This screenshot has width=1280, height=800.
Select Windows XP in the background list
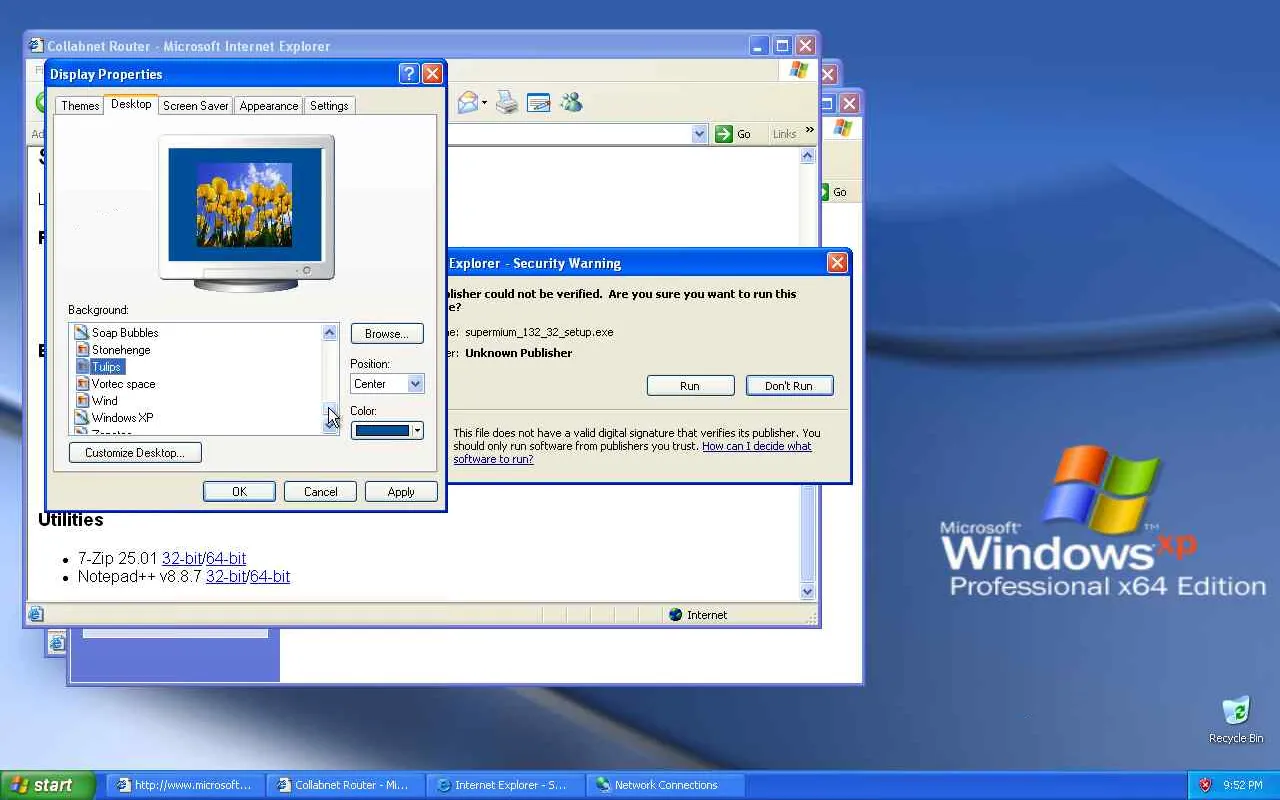pyautogui.click(x=122, y=418)
